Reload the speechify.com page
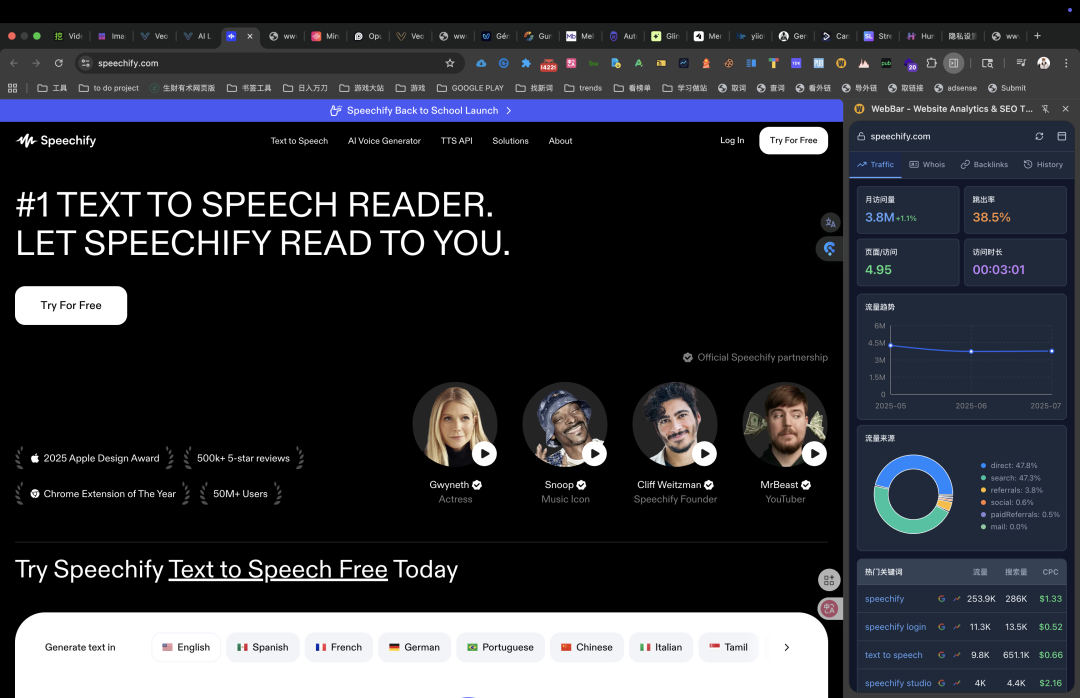The height and width of the screenshot is (698, 1080). coord(59,63)
